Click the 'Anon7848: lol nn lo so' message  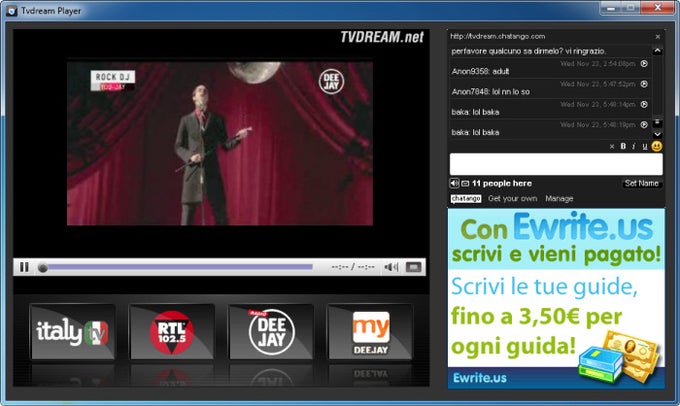490,92
